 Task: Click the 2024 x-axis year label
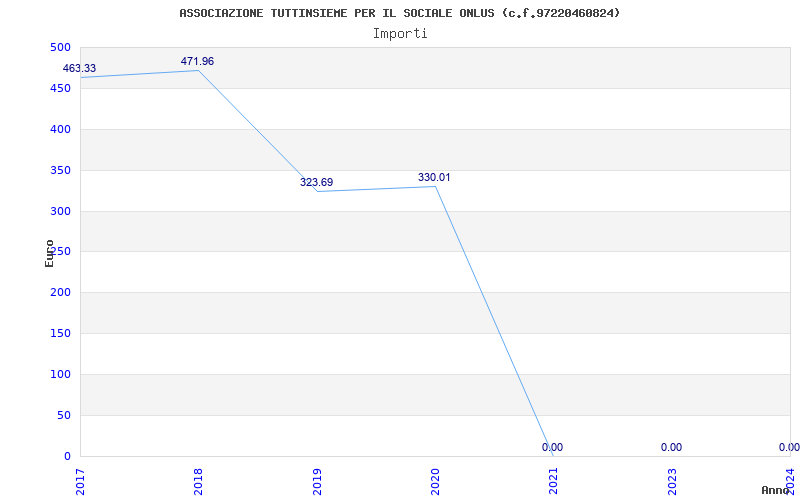tap(790, 482)
